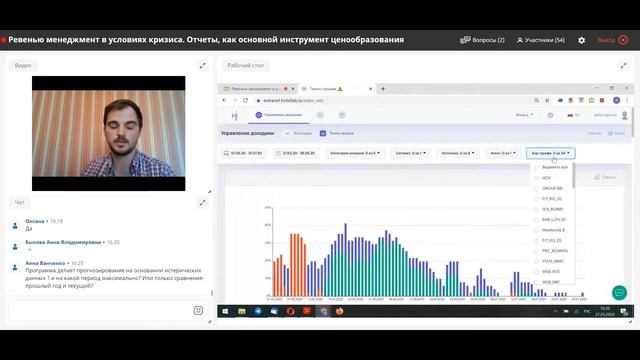Viewport: 640px width, 360px height.
Task: Open new browser tab plus button
Action: [383, 89]
